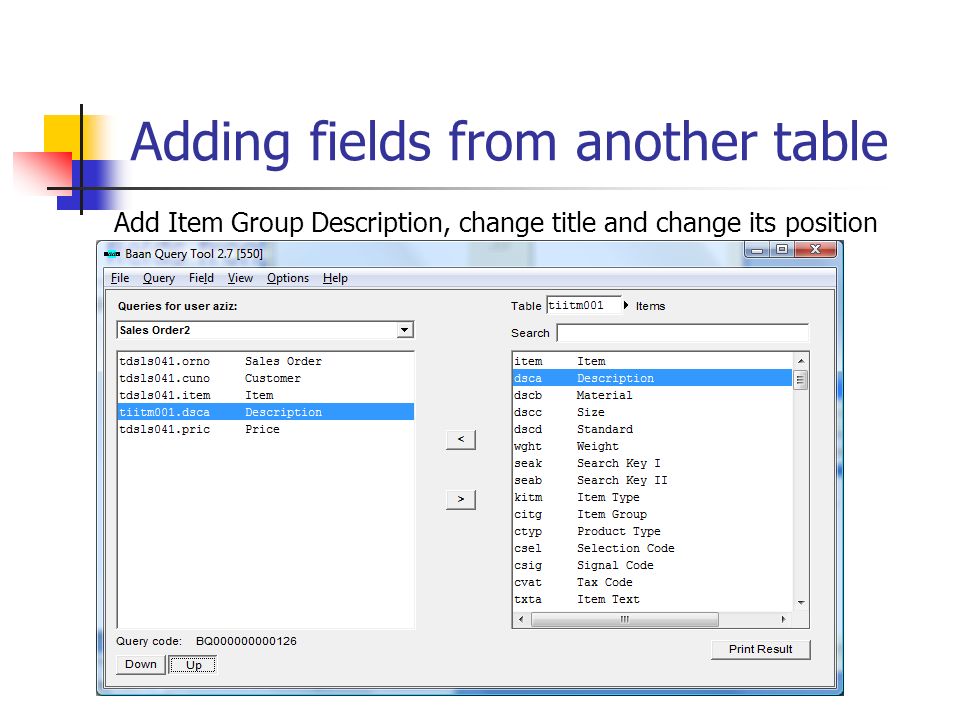Click the move-right '>' arrow button
960x720 pixels.
(460, 499)
